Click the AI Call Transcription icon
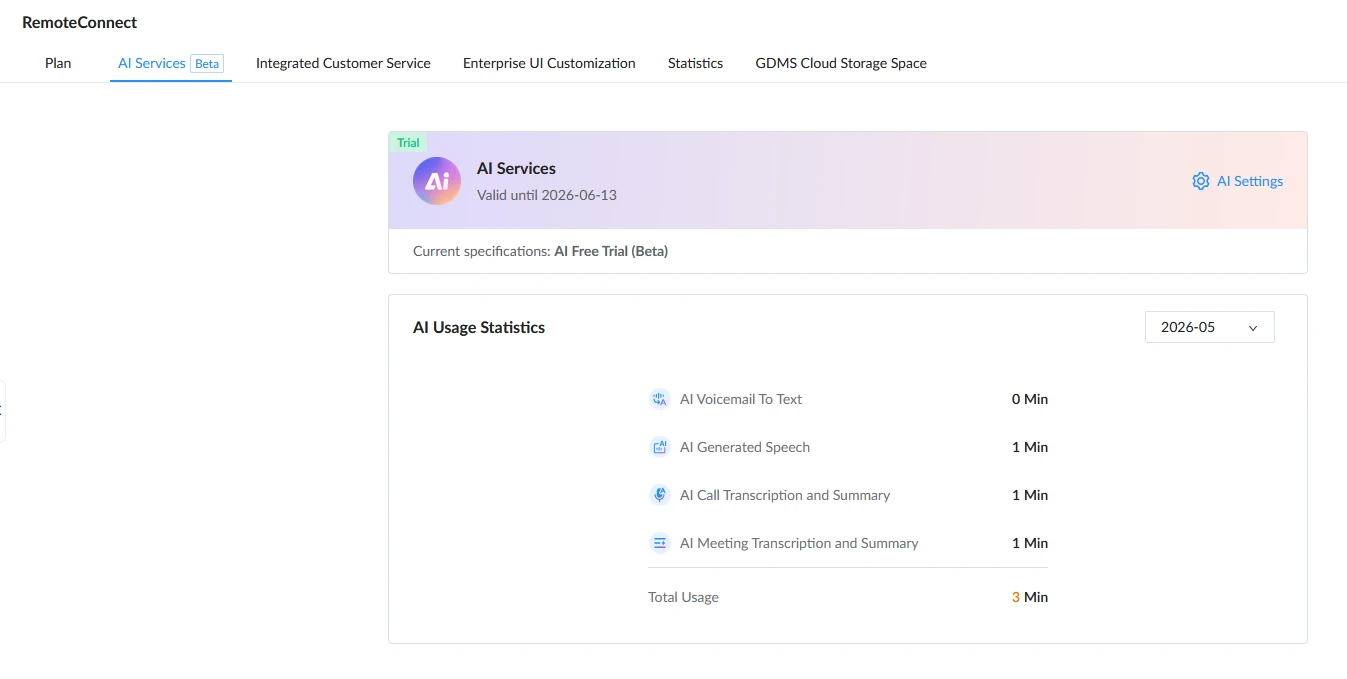Image resolution: width=1347 pixels, height=679 pixels. coord(659,495)
